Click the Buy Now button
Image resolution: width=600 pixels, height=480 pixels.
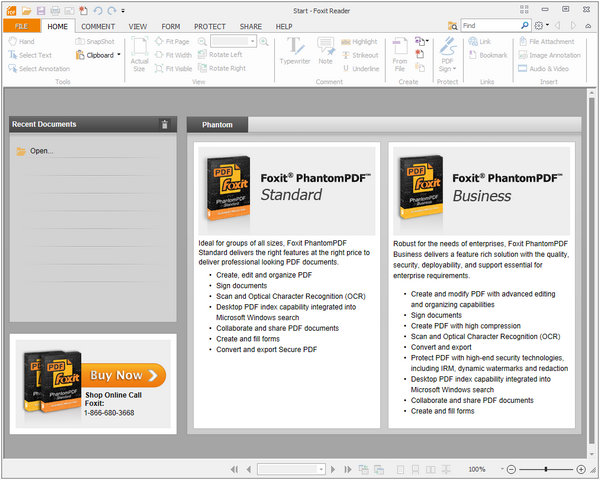click(124, 376)
